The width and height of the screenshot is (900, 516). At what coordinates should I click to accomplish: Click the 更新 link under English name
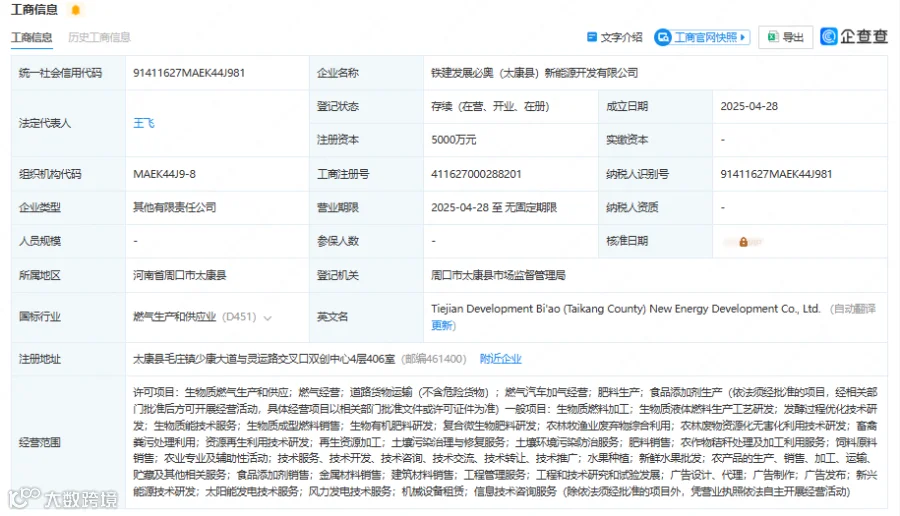[x=443, y=325]
